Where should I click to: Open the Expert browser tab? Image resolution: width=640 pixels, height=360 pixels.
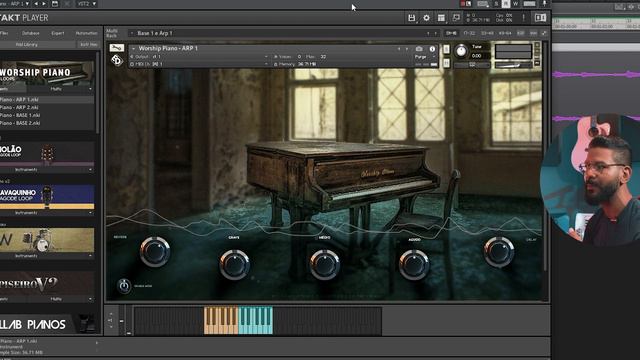[58, 33]
